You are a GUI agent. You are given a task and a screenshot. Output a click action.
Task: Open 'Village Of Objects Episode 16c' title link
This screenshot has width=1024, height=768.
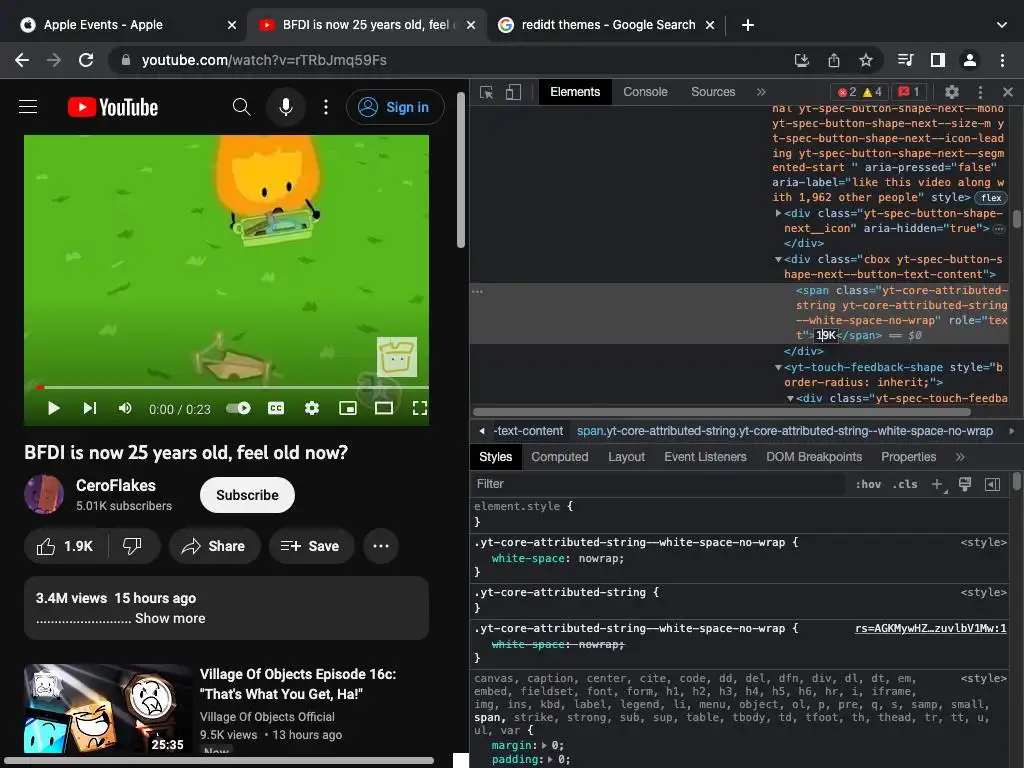[298, 684]
